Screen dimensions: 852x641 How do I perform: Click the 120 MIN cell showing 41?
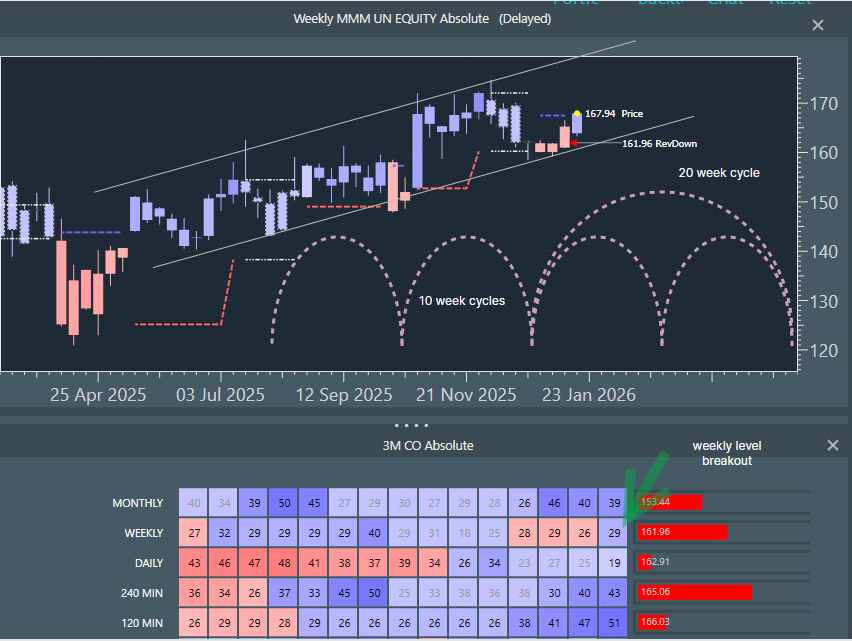click(554, 623)
